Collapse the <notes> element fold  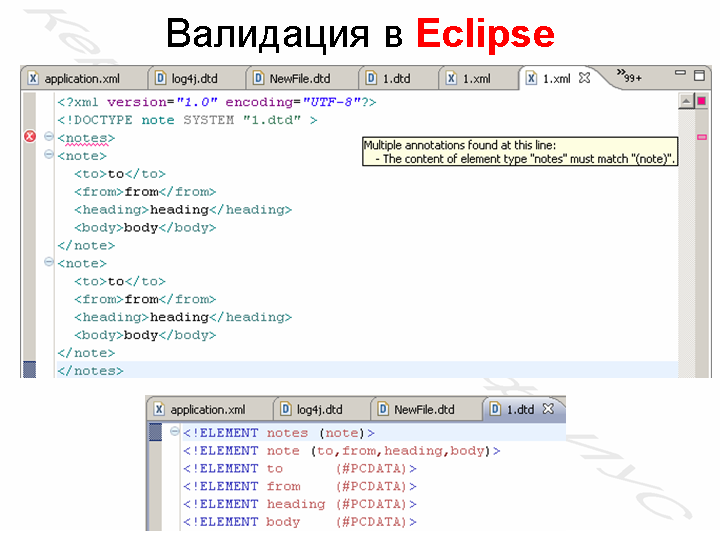[x=49, y=136]
